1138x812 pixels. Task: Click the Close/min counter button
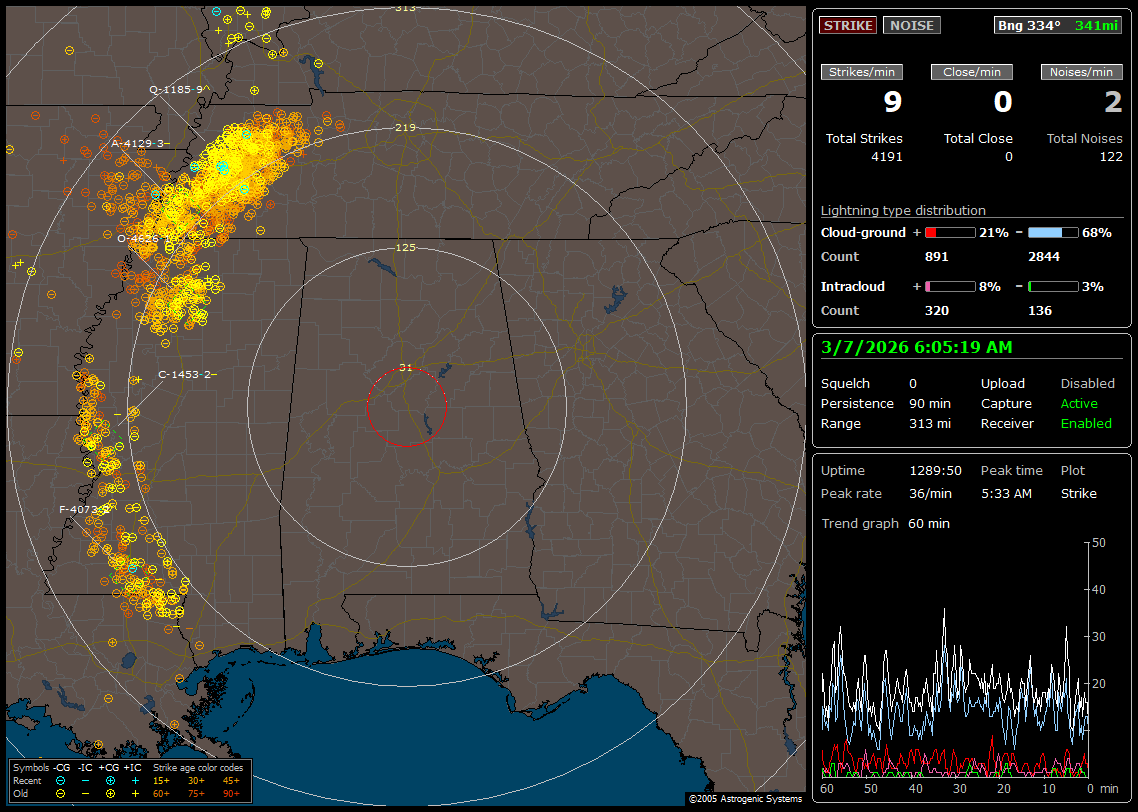click(x=972, y=72)
